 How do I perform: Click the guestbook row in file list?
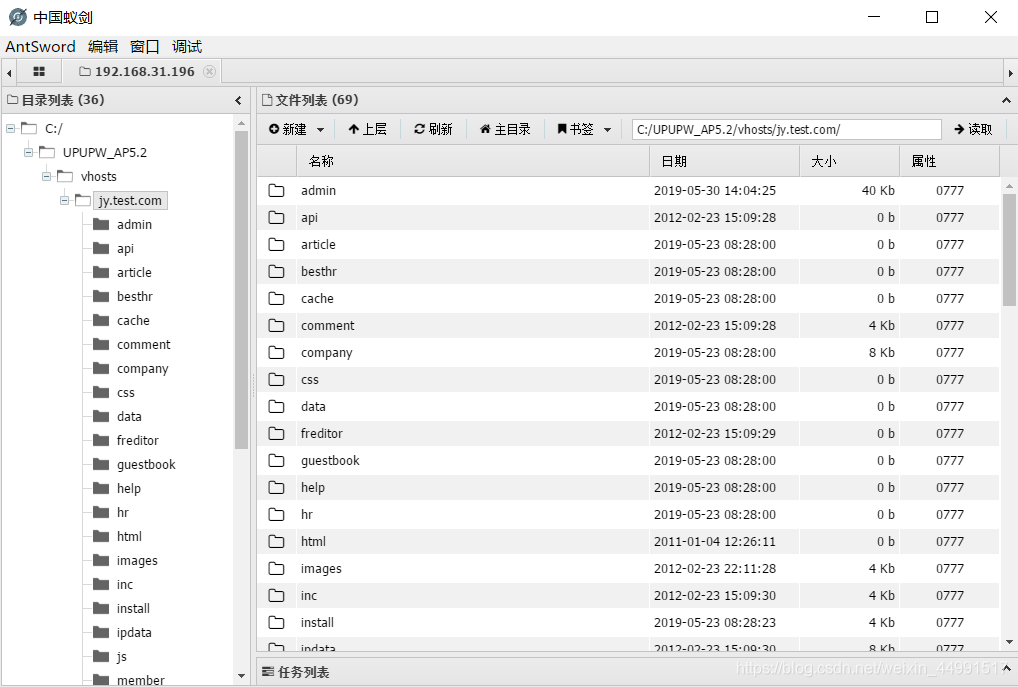click(628, 460)
